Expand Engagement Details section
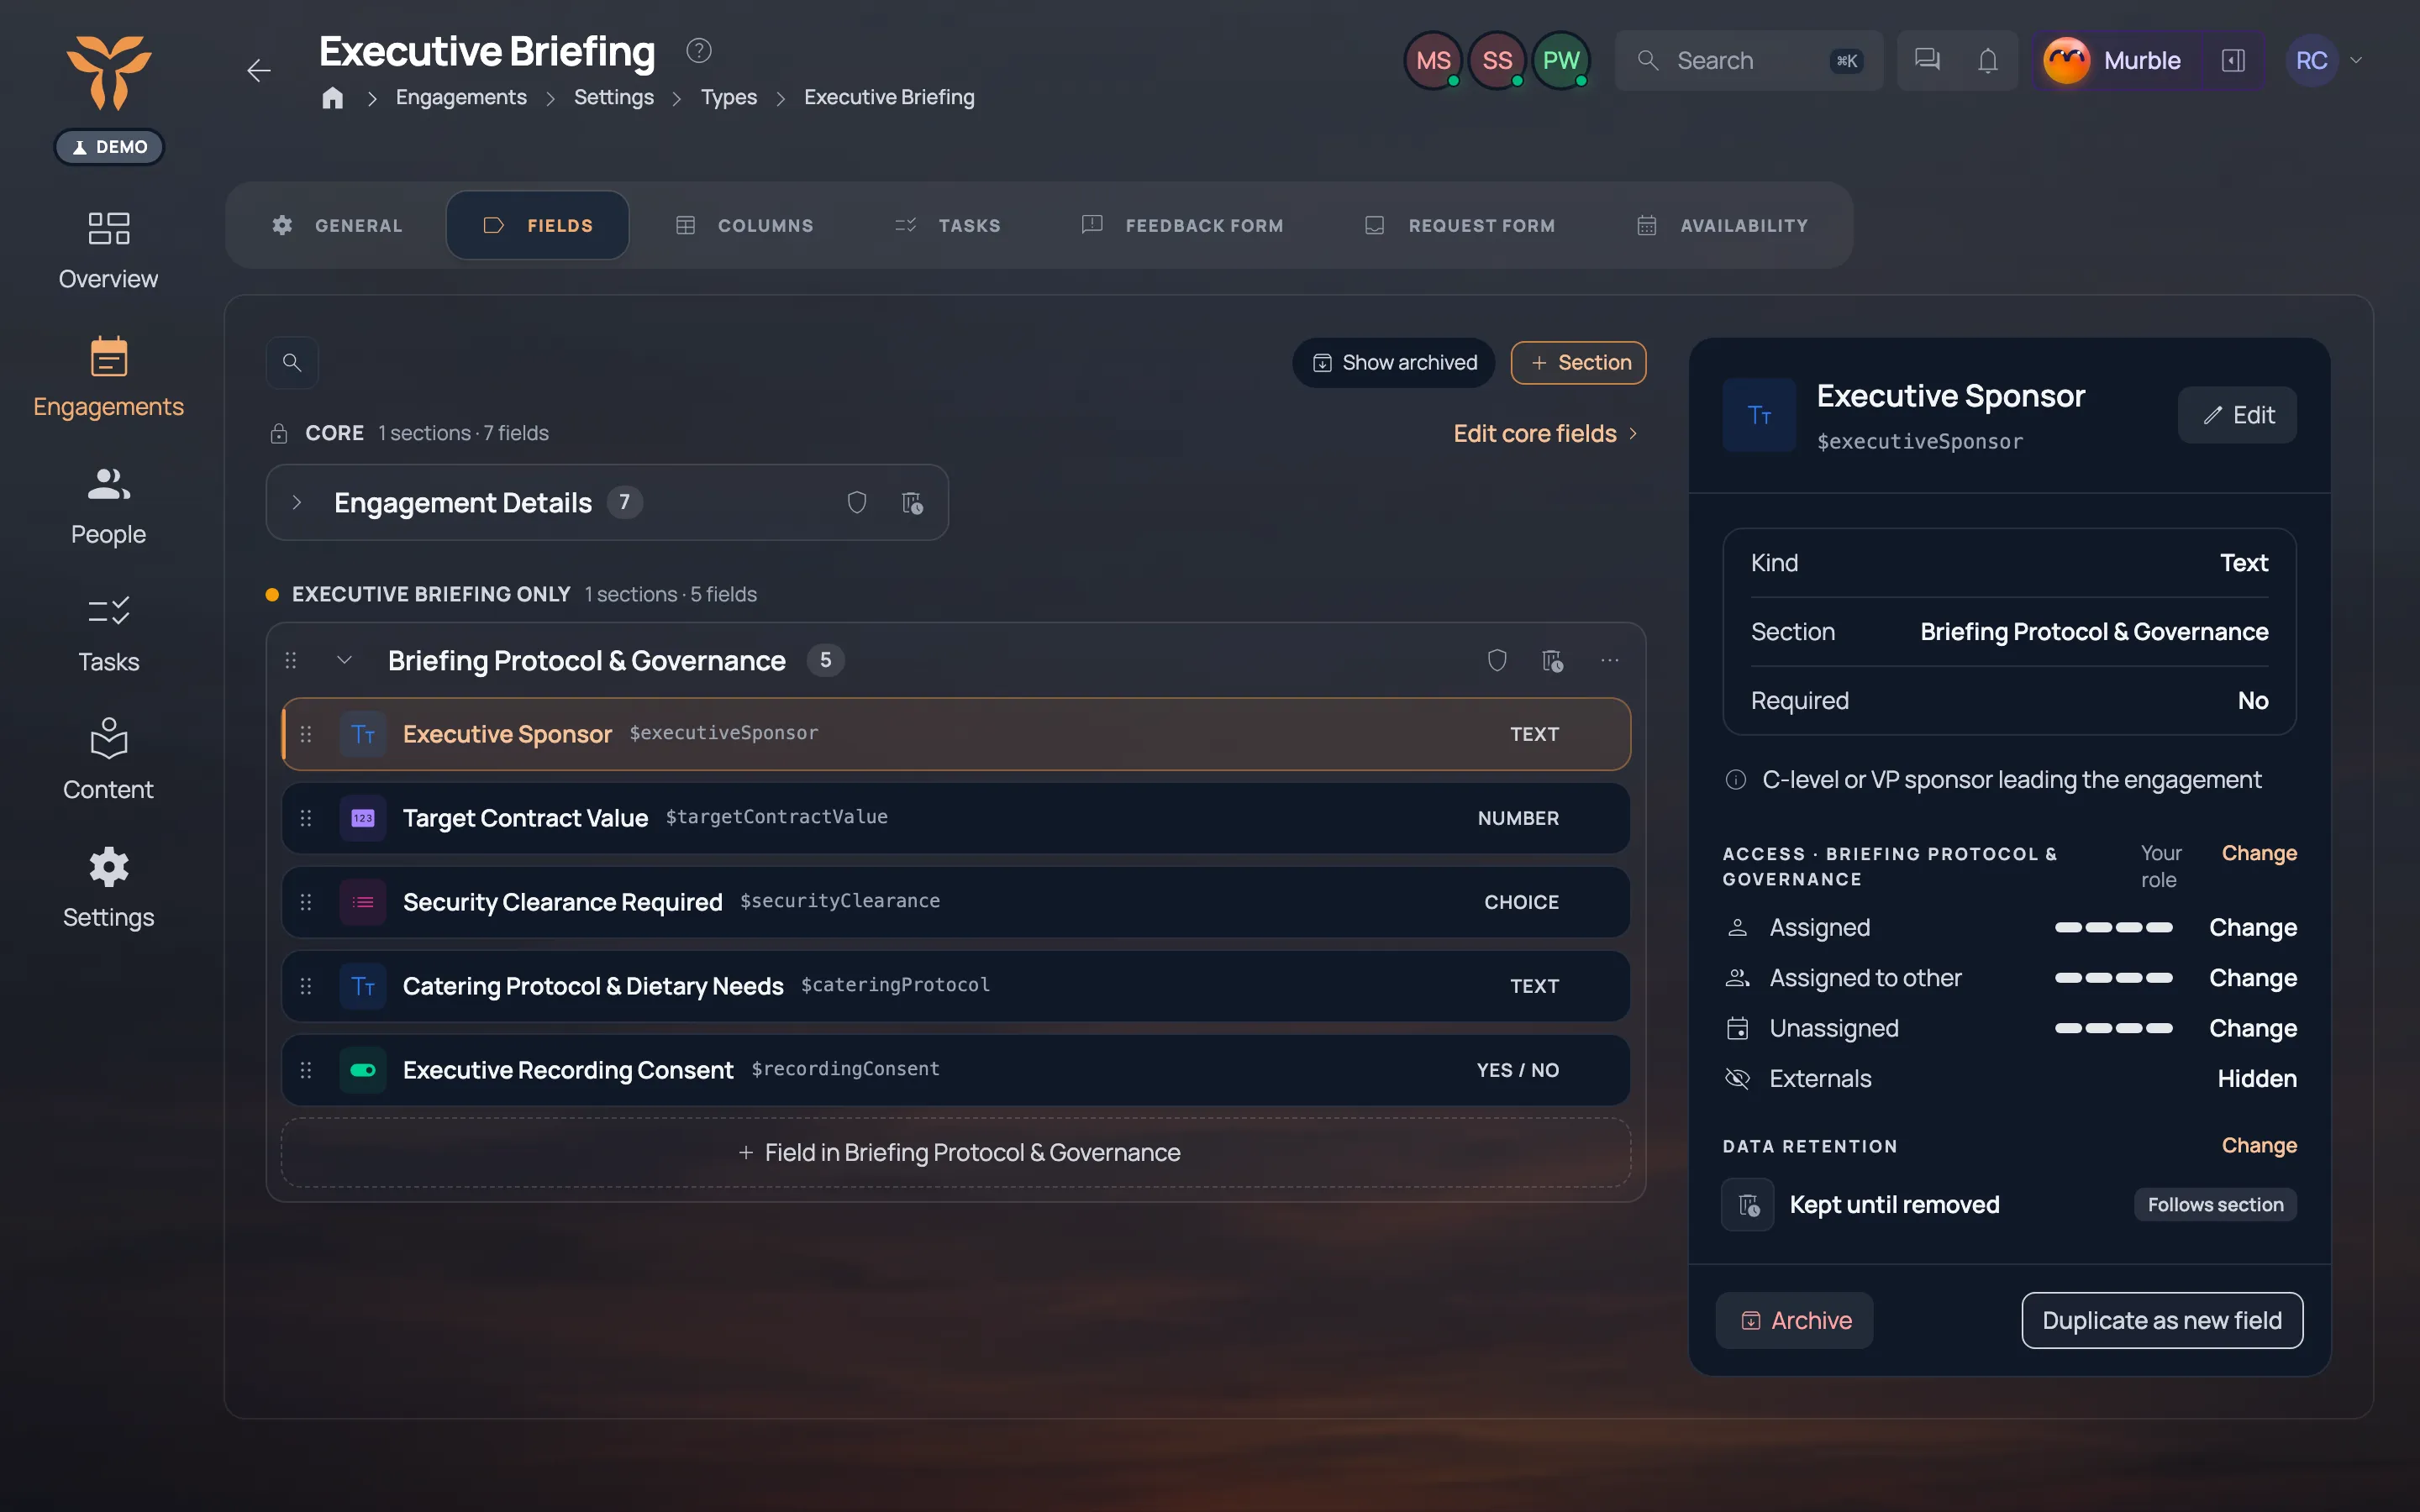 coord(297,502)
